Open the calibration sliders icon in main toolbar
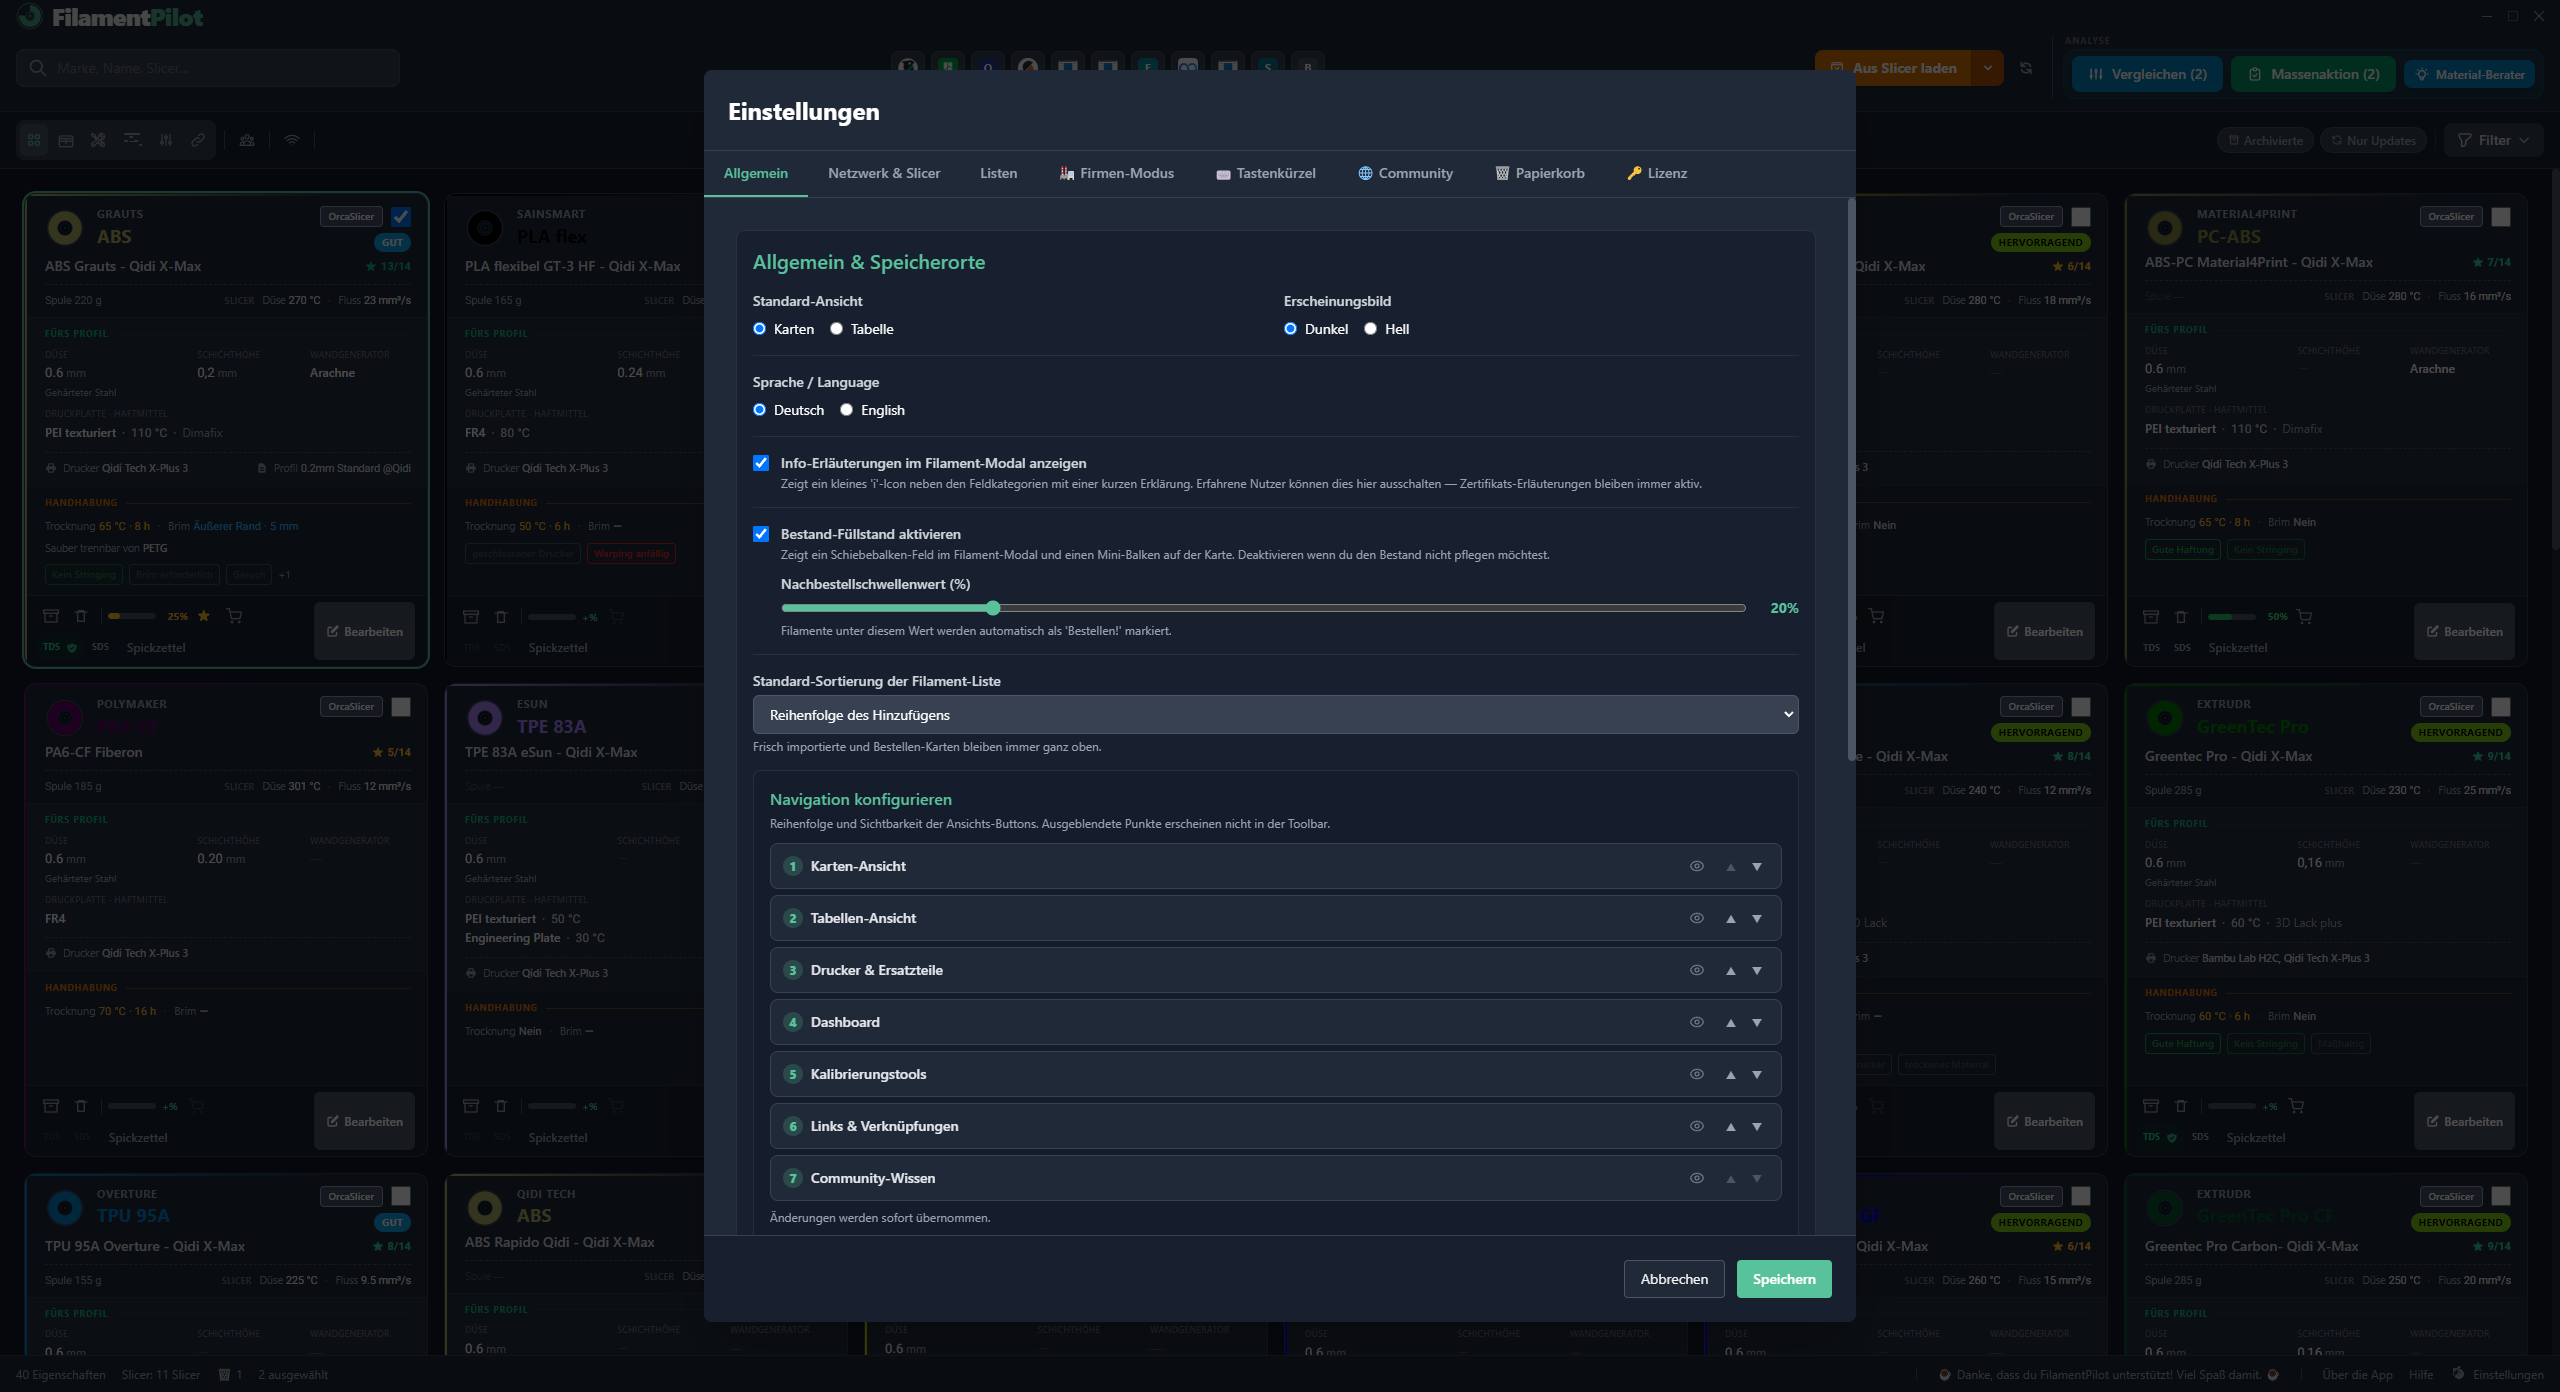2560x1392 pixels. tap(166, 140)
